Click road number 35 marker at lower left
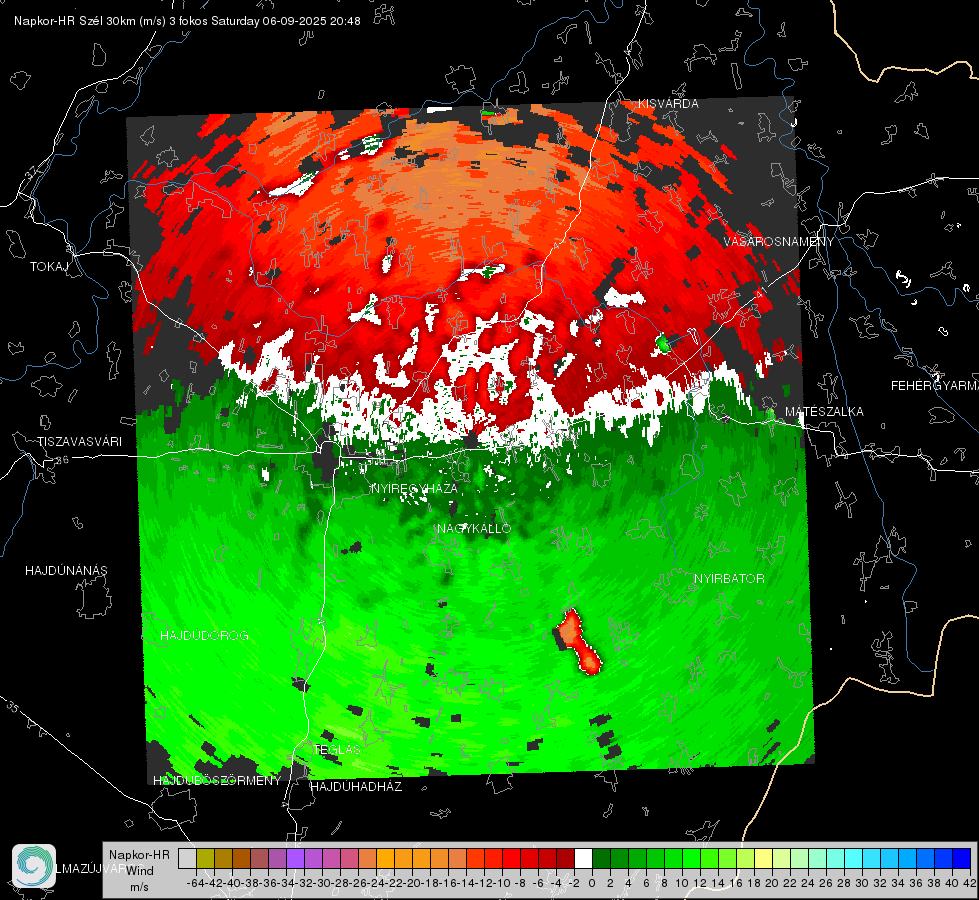This screenshot has width=979, height=900. coord(12,707)
